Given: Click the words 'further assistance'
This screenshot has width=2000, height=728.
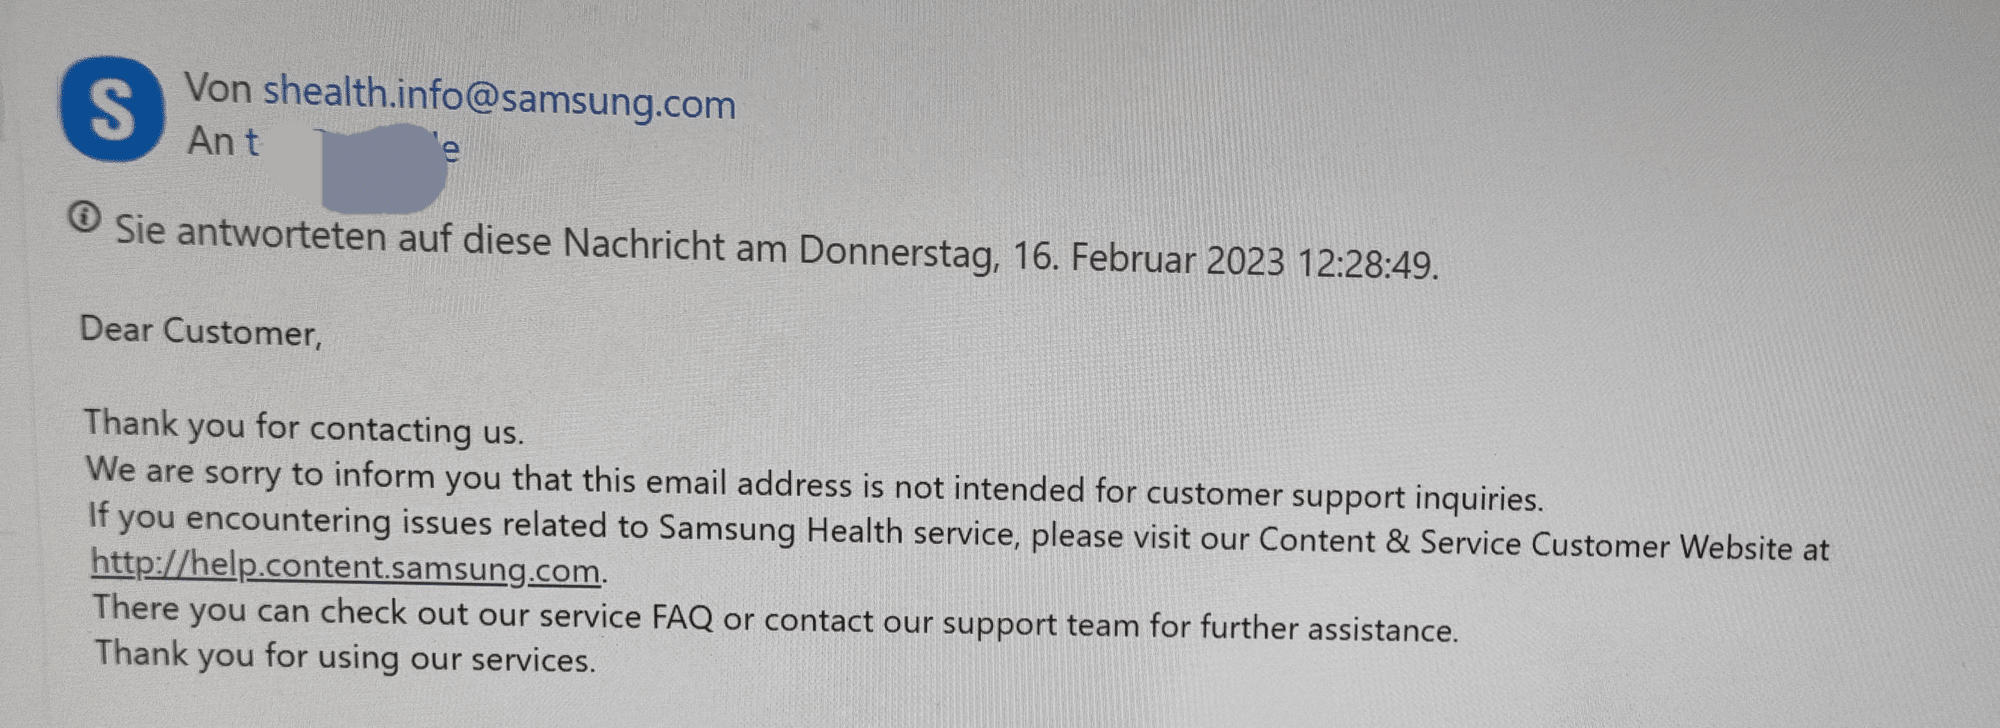Looking at the screenshot, I should [x=1330, y=628].
